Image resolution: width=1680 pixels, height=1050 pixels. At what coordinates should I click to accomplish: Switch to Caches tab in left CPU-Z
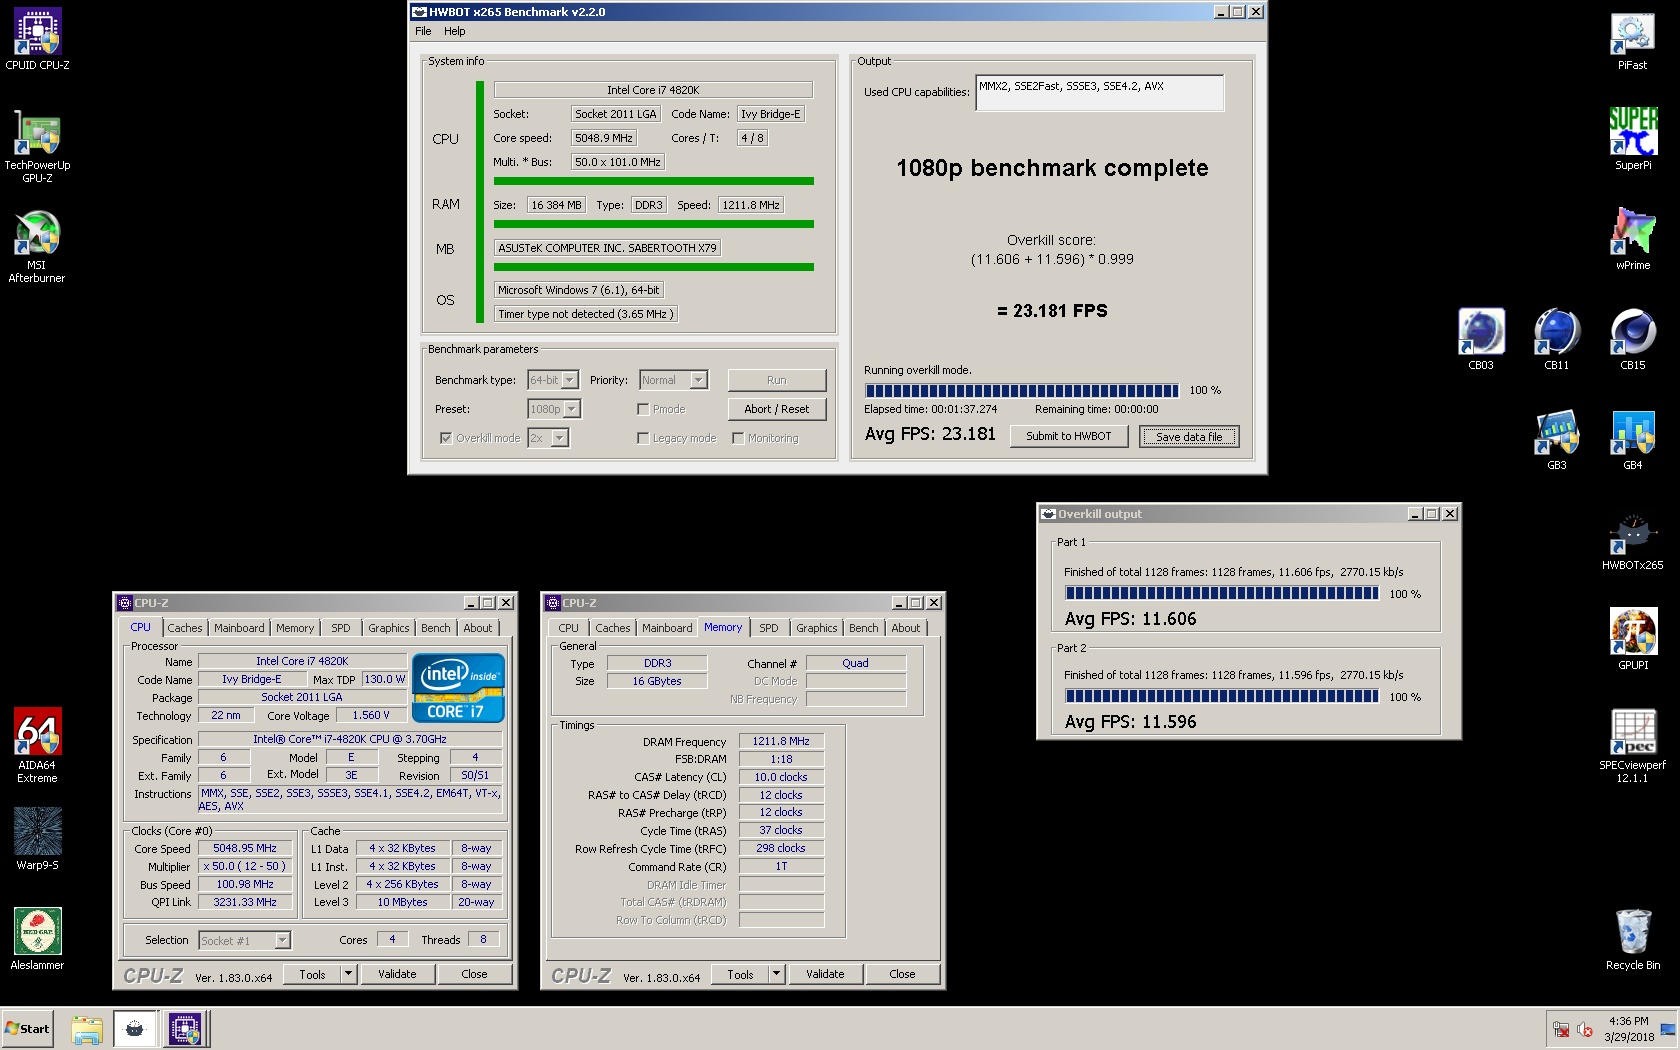[x=185, y=628]
